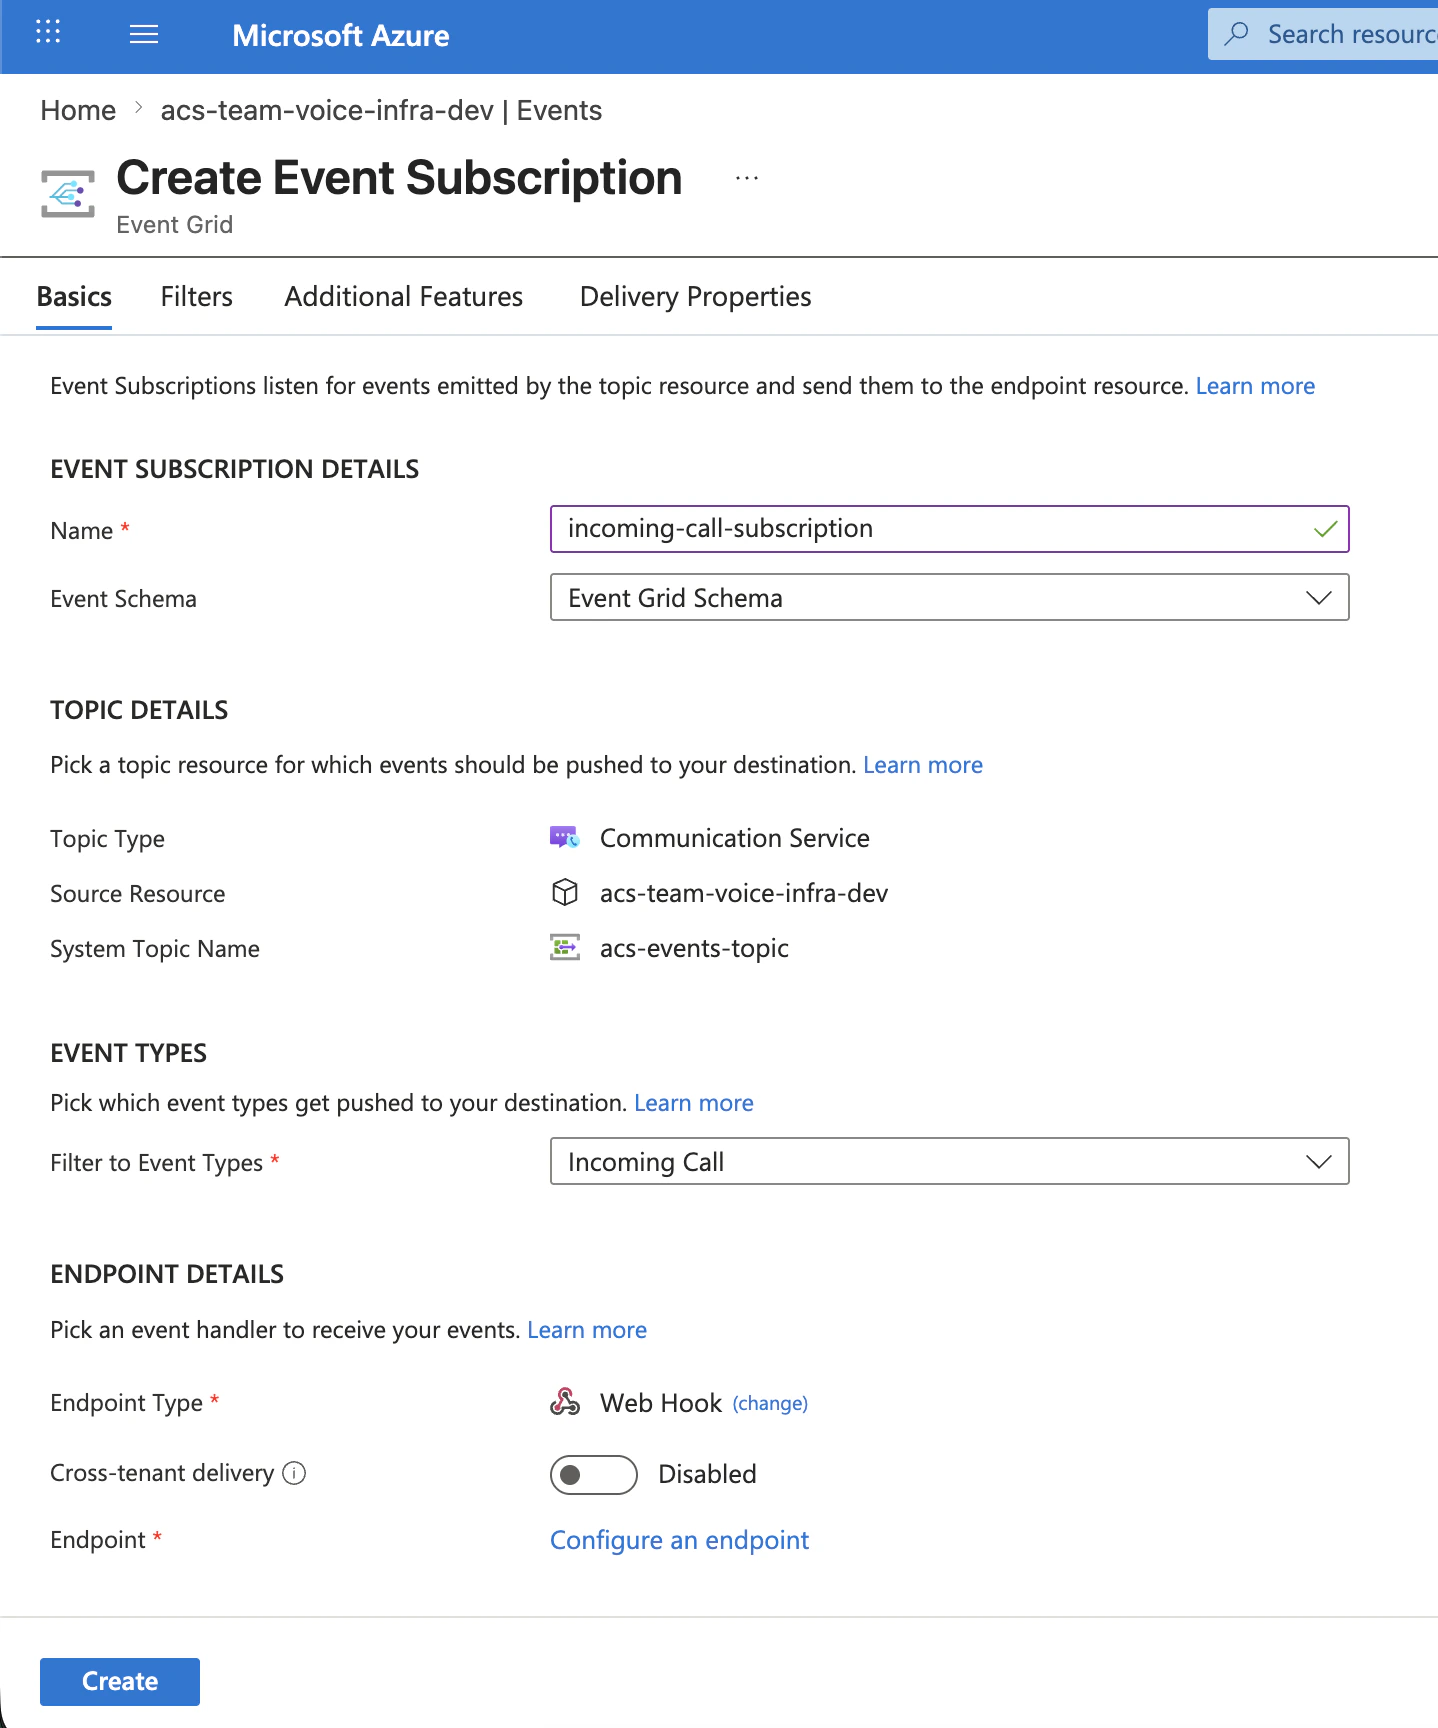Open Learn more under Topic Details
Image resolution: width=1438 pixels, height=1728 pixels.
click(x=923, y=765)
